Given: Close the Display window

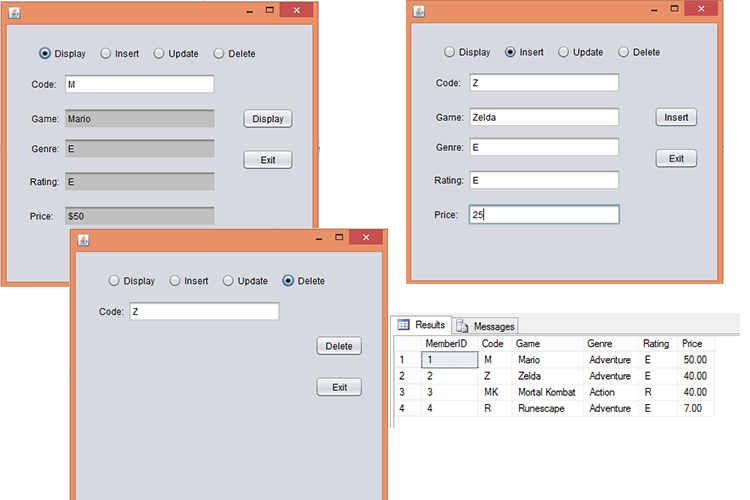Looking at the screenshot, I should click(x=297, y=10).
